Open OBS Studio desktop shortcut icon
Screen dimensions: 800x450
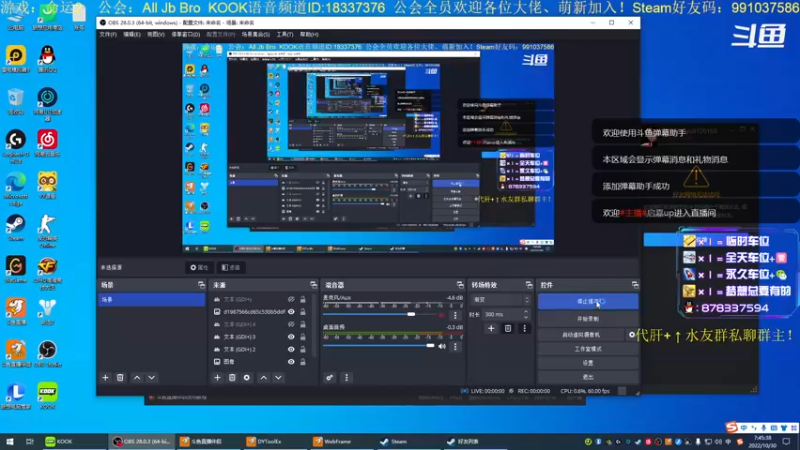coord(47,353)
